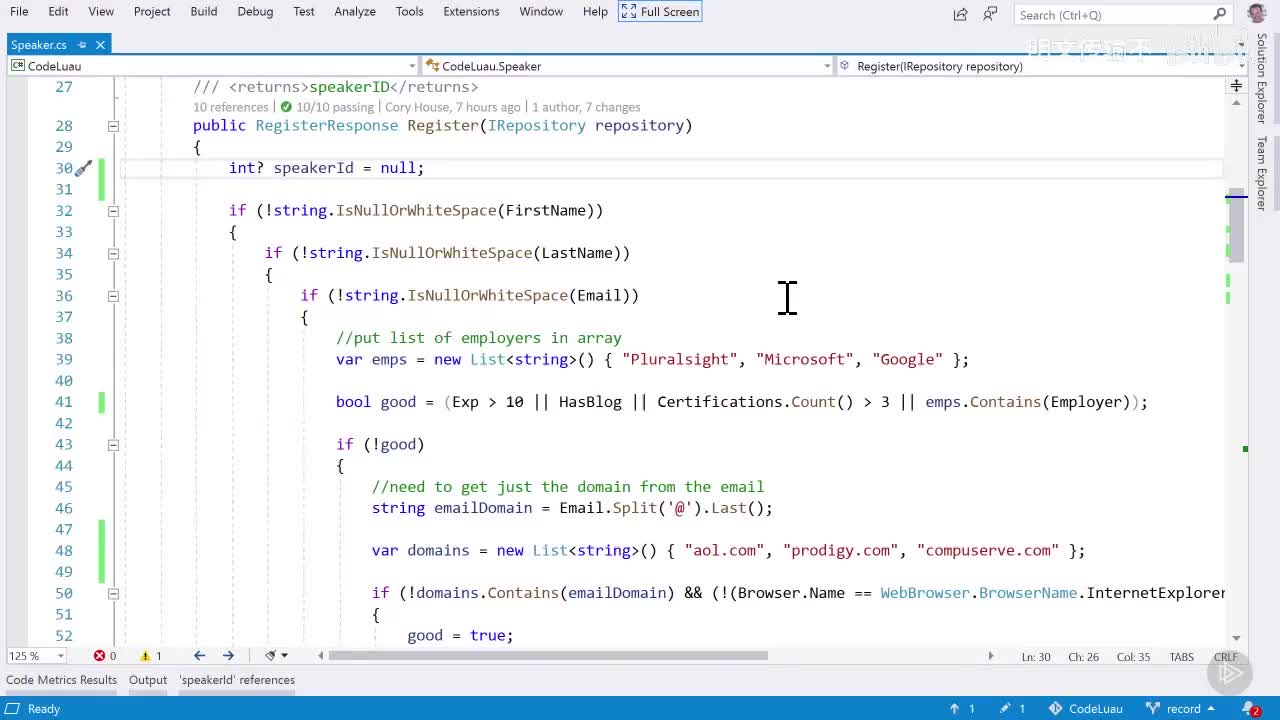Image resolution: width=1280 pixels, height=720 pixels.
Task: Click the 1 author, 7 changes CodeLens link
Action: [x=586, y=107]
